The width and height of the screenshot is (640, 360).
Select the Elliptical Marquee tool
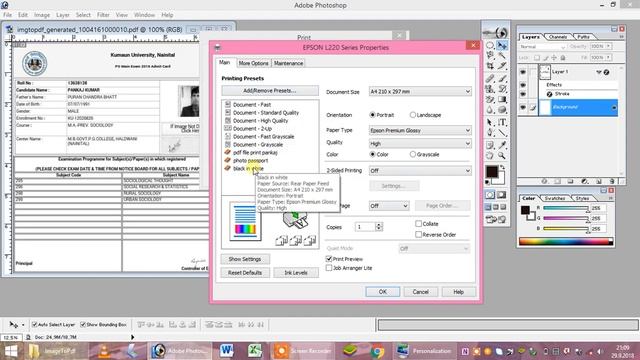point(490,46)
